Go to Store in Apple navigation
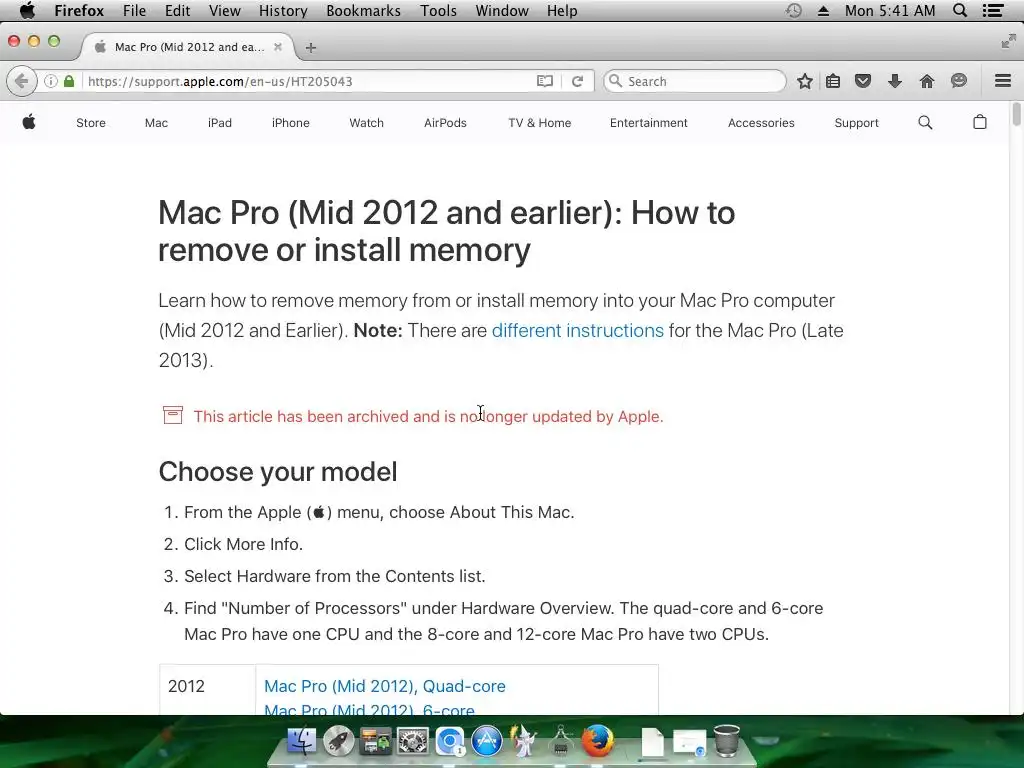This screenshot has height=768, width=1024. [x=91, y=123]
